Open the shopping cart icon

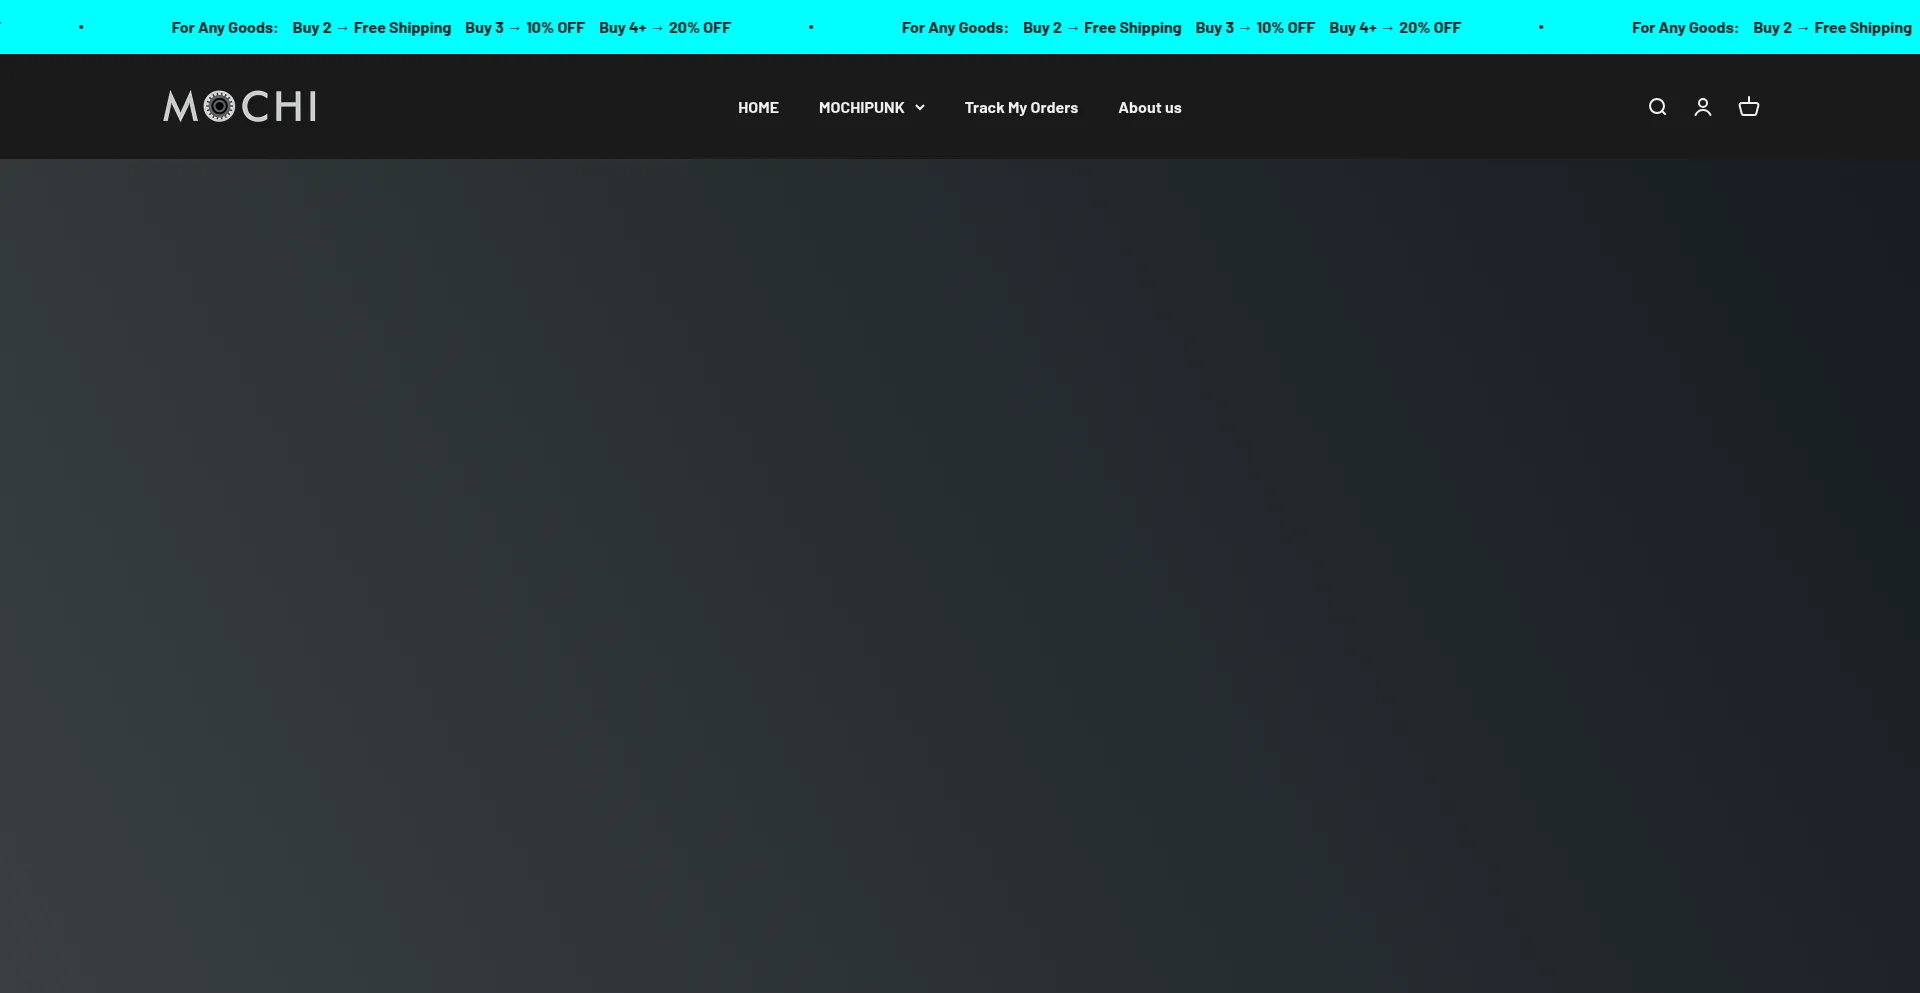click(1749, 107)
